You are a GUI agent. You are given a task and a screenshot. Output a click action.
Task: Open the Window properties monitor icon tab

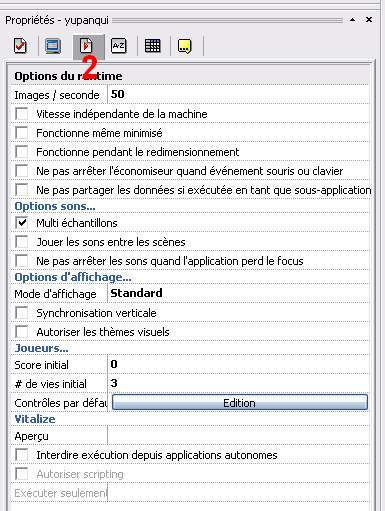coord(53,46)
